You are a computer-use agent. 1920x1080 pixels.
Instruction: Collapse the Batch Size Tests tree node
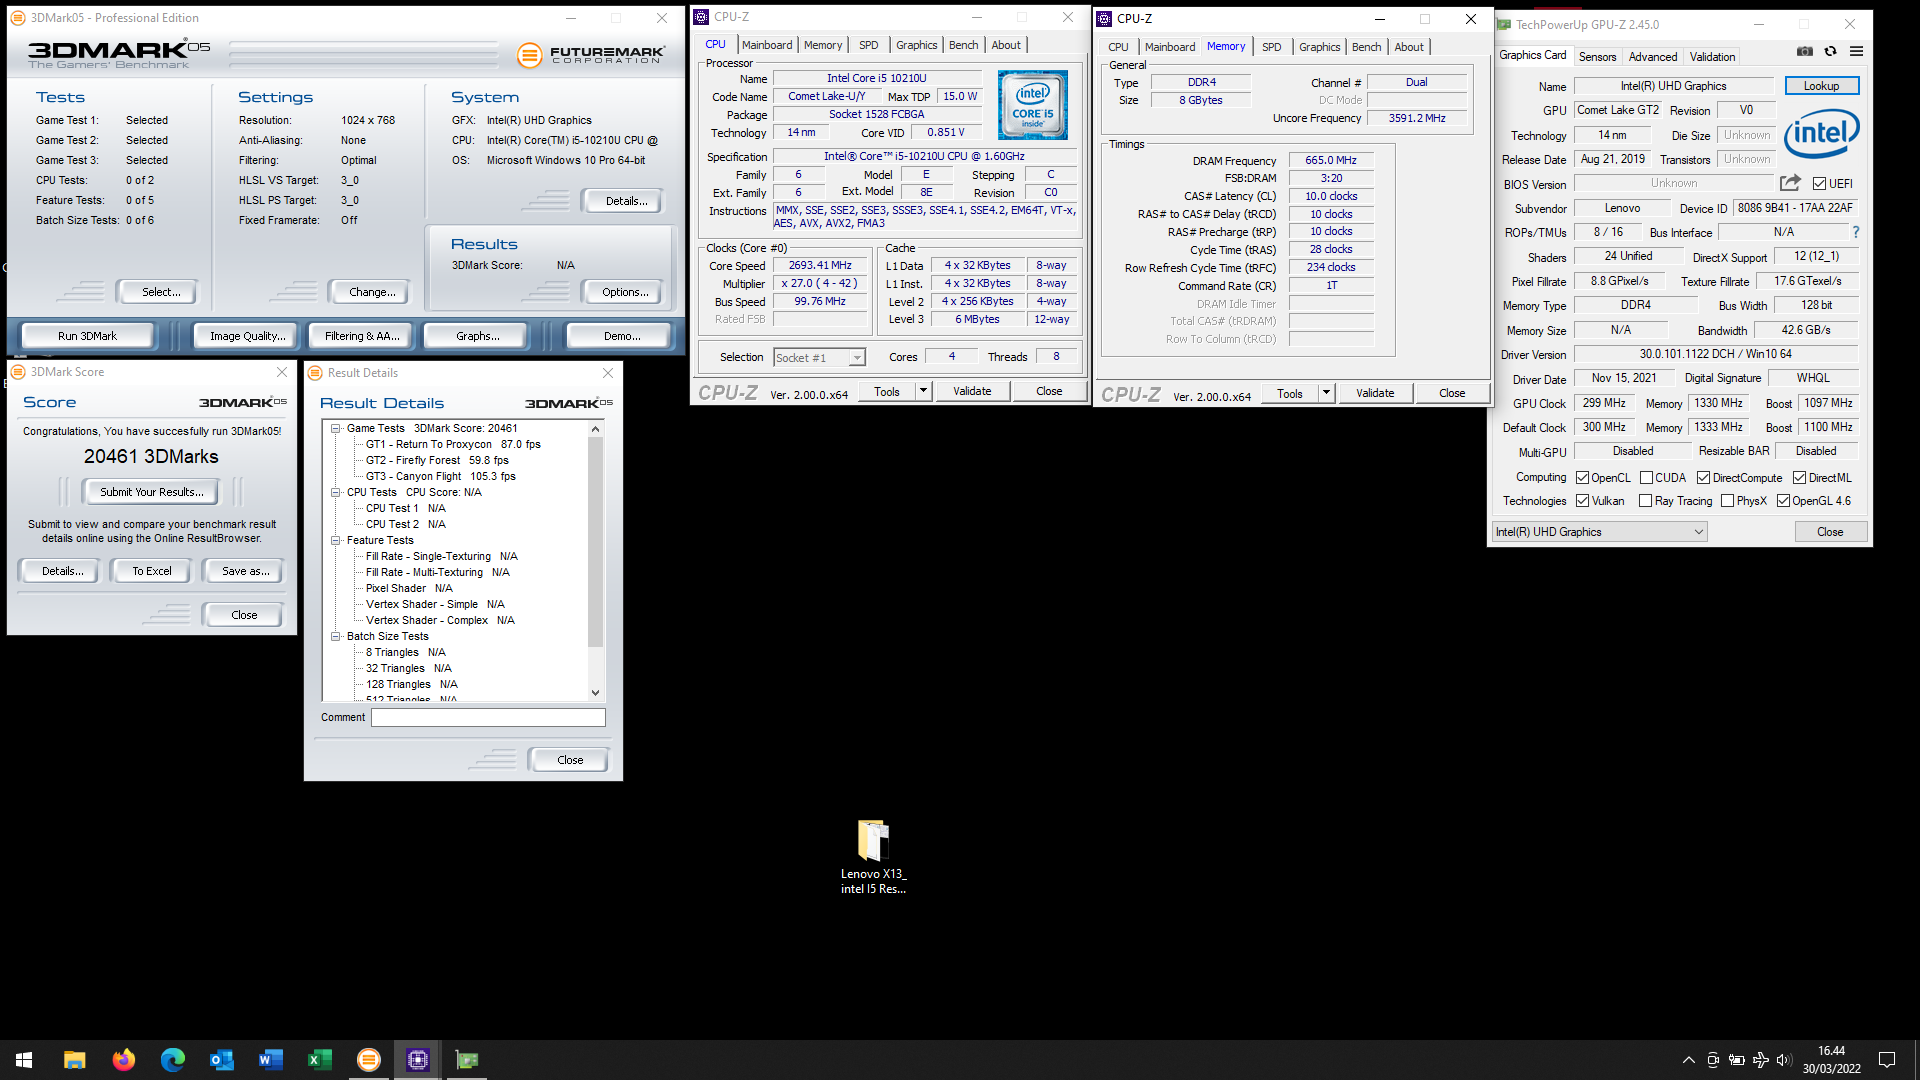(x=336, y=636)
